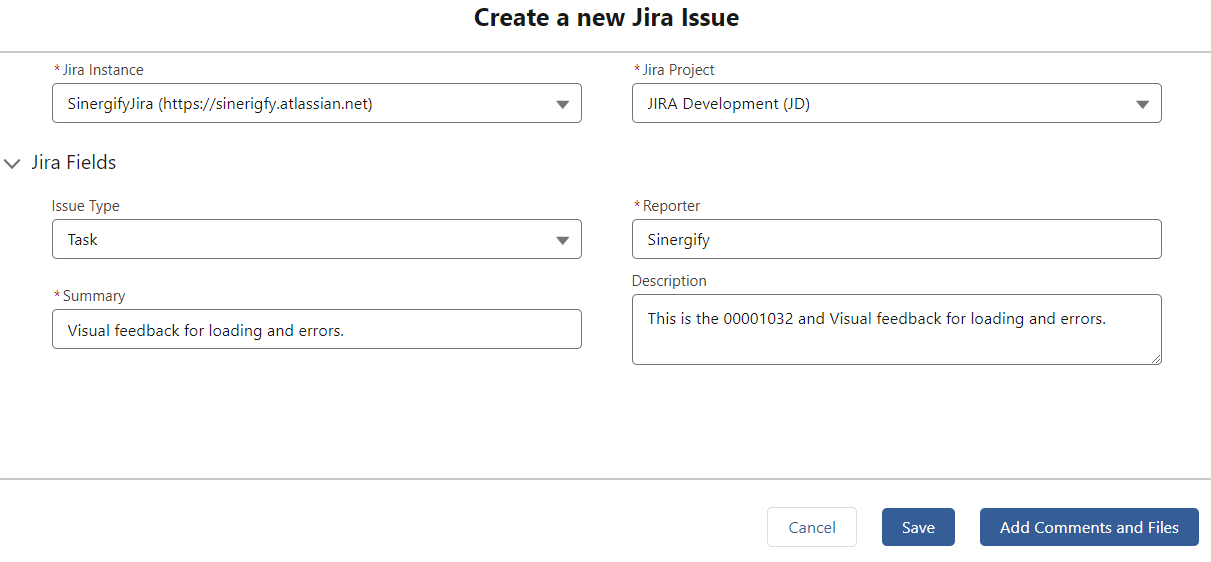The image size is (1211, 562).
Task: Cancel the new Jira issue
Action: click(812, 527)
